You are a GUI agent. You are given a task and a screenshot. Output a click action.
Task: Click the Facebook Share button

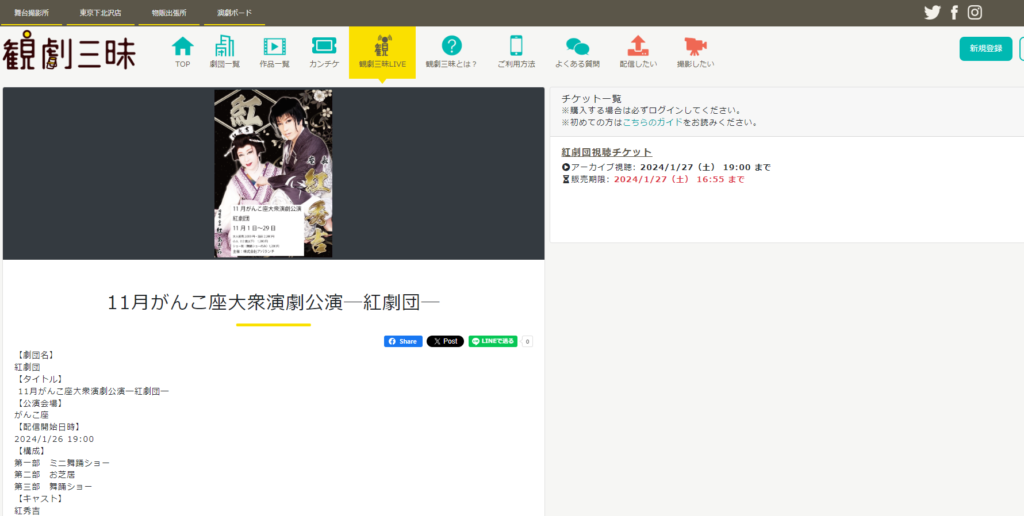pos(403,341)
